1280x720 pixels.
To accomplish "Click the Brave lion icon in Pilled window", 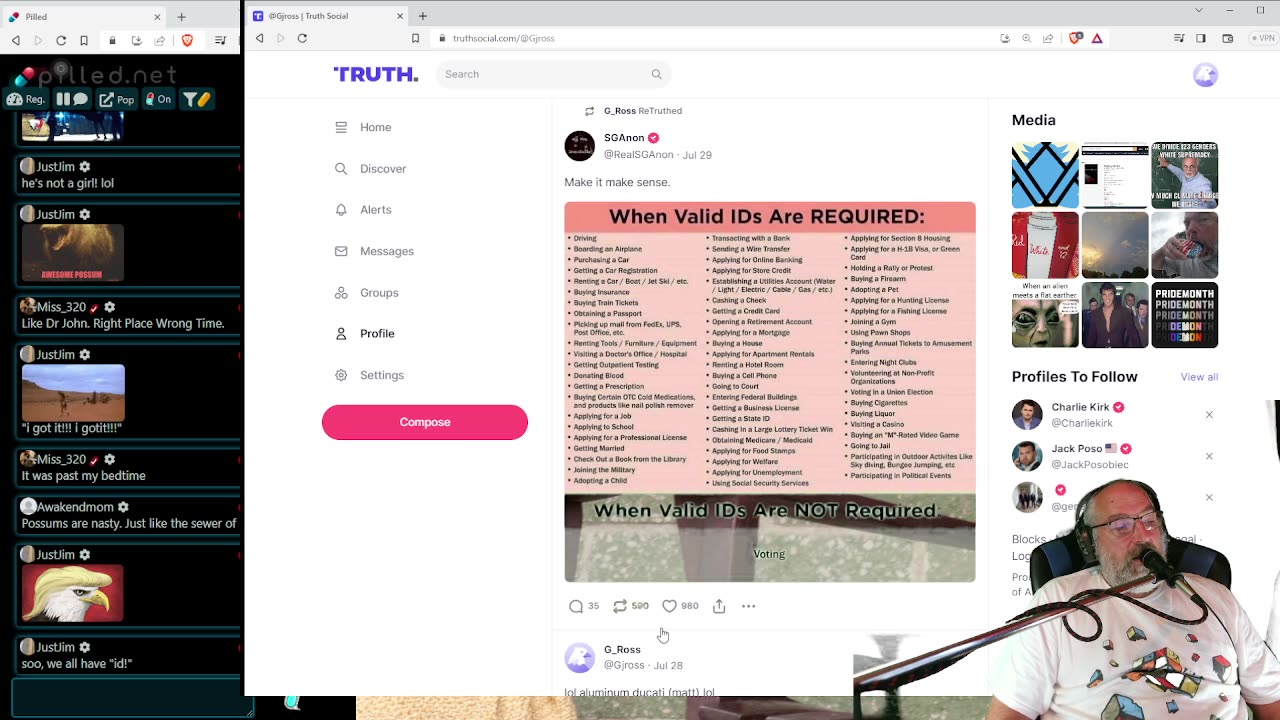I will coord(187,40).
